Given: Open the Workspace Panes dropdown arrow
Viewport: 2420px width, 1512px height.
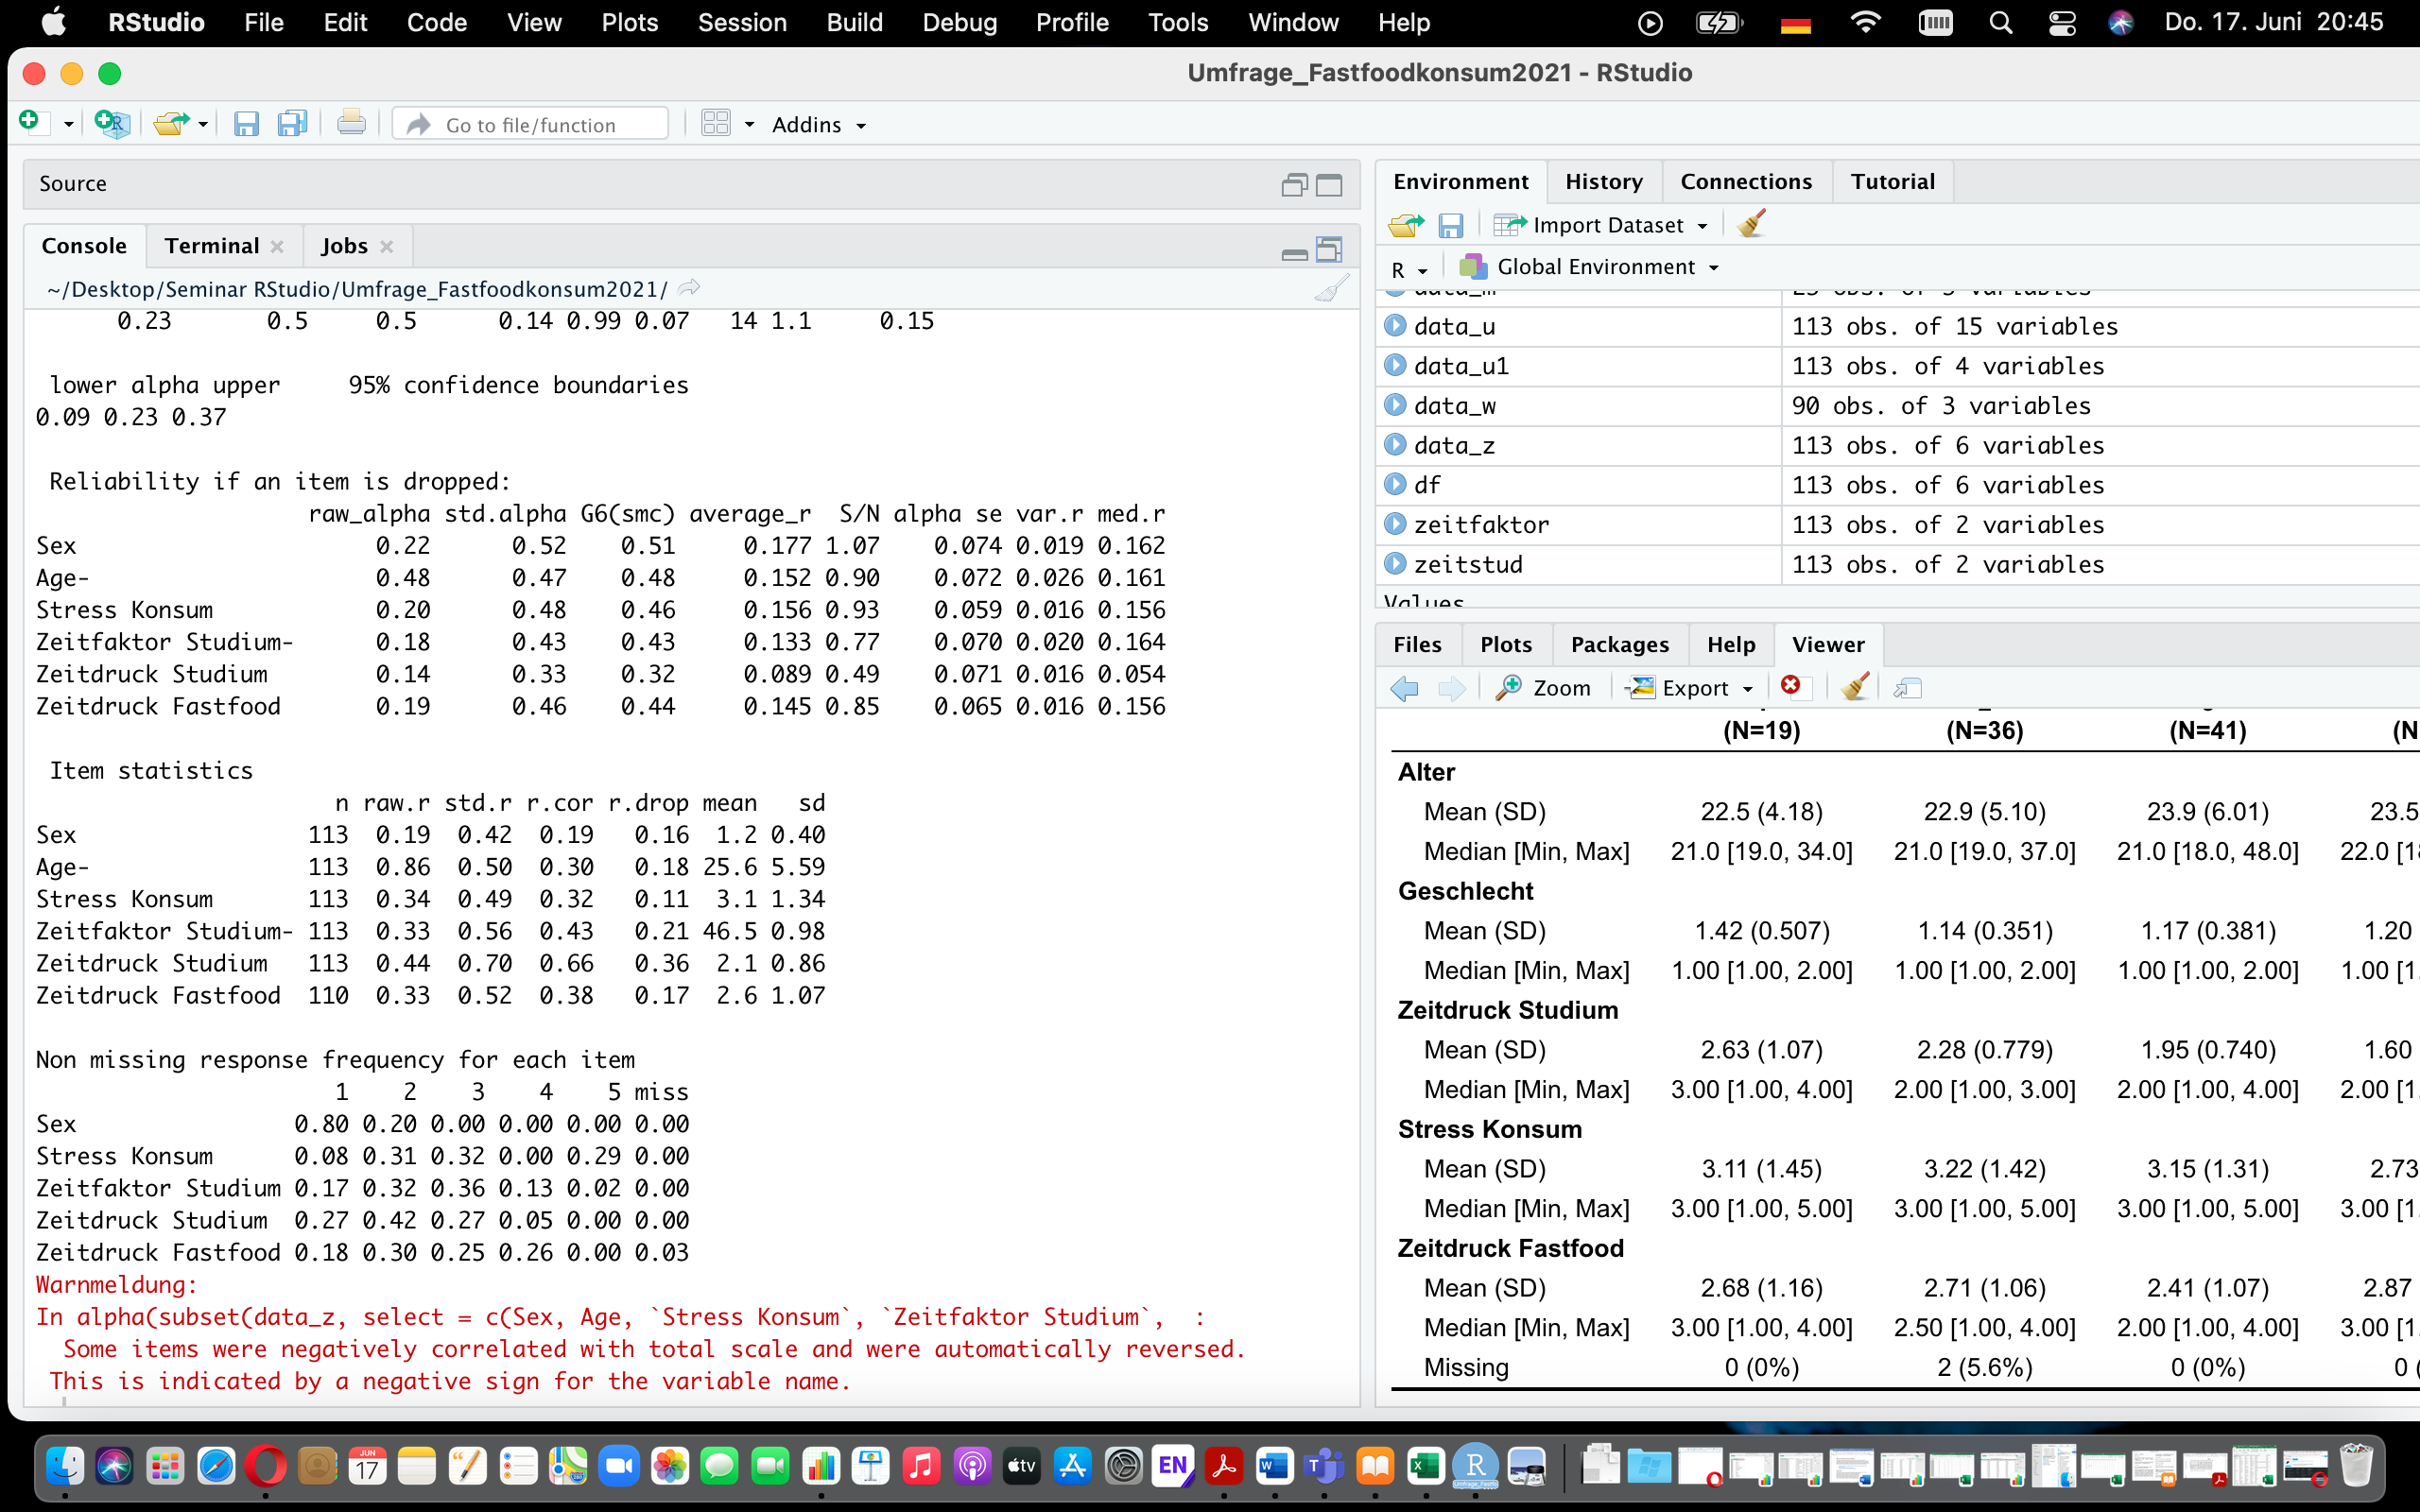Looking at the screenshot, I should [x=749, y=125].
